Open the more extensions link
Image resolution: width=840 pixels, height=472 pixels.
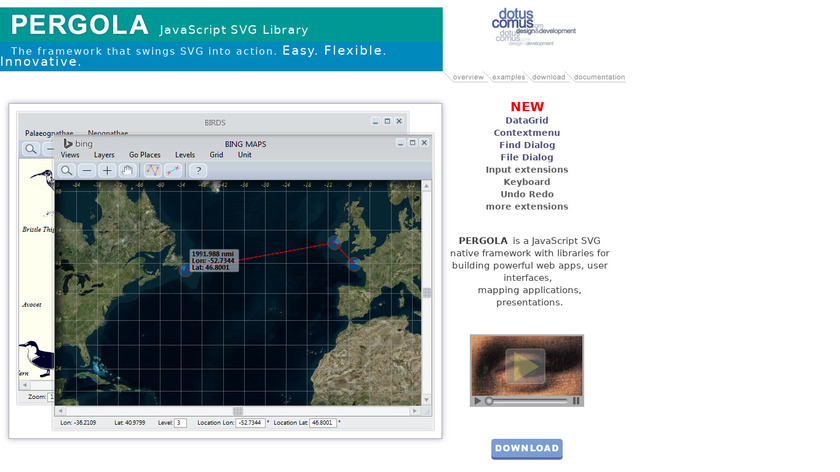tap(527, 207)
